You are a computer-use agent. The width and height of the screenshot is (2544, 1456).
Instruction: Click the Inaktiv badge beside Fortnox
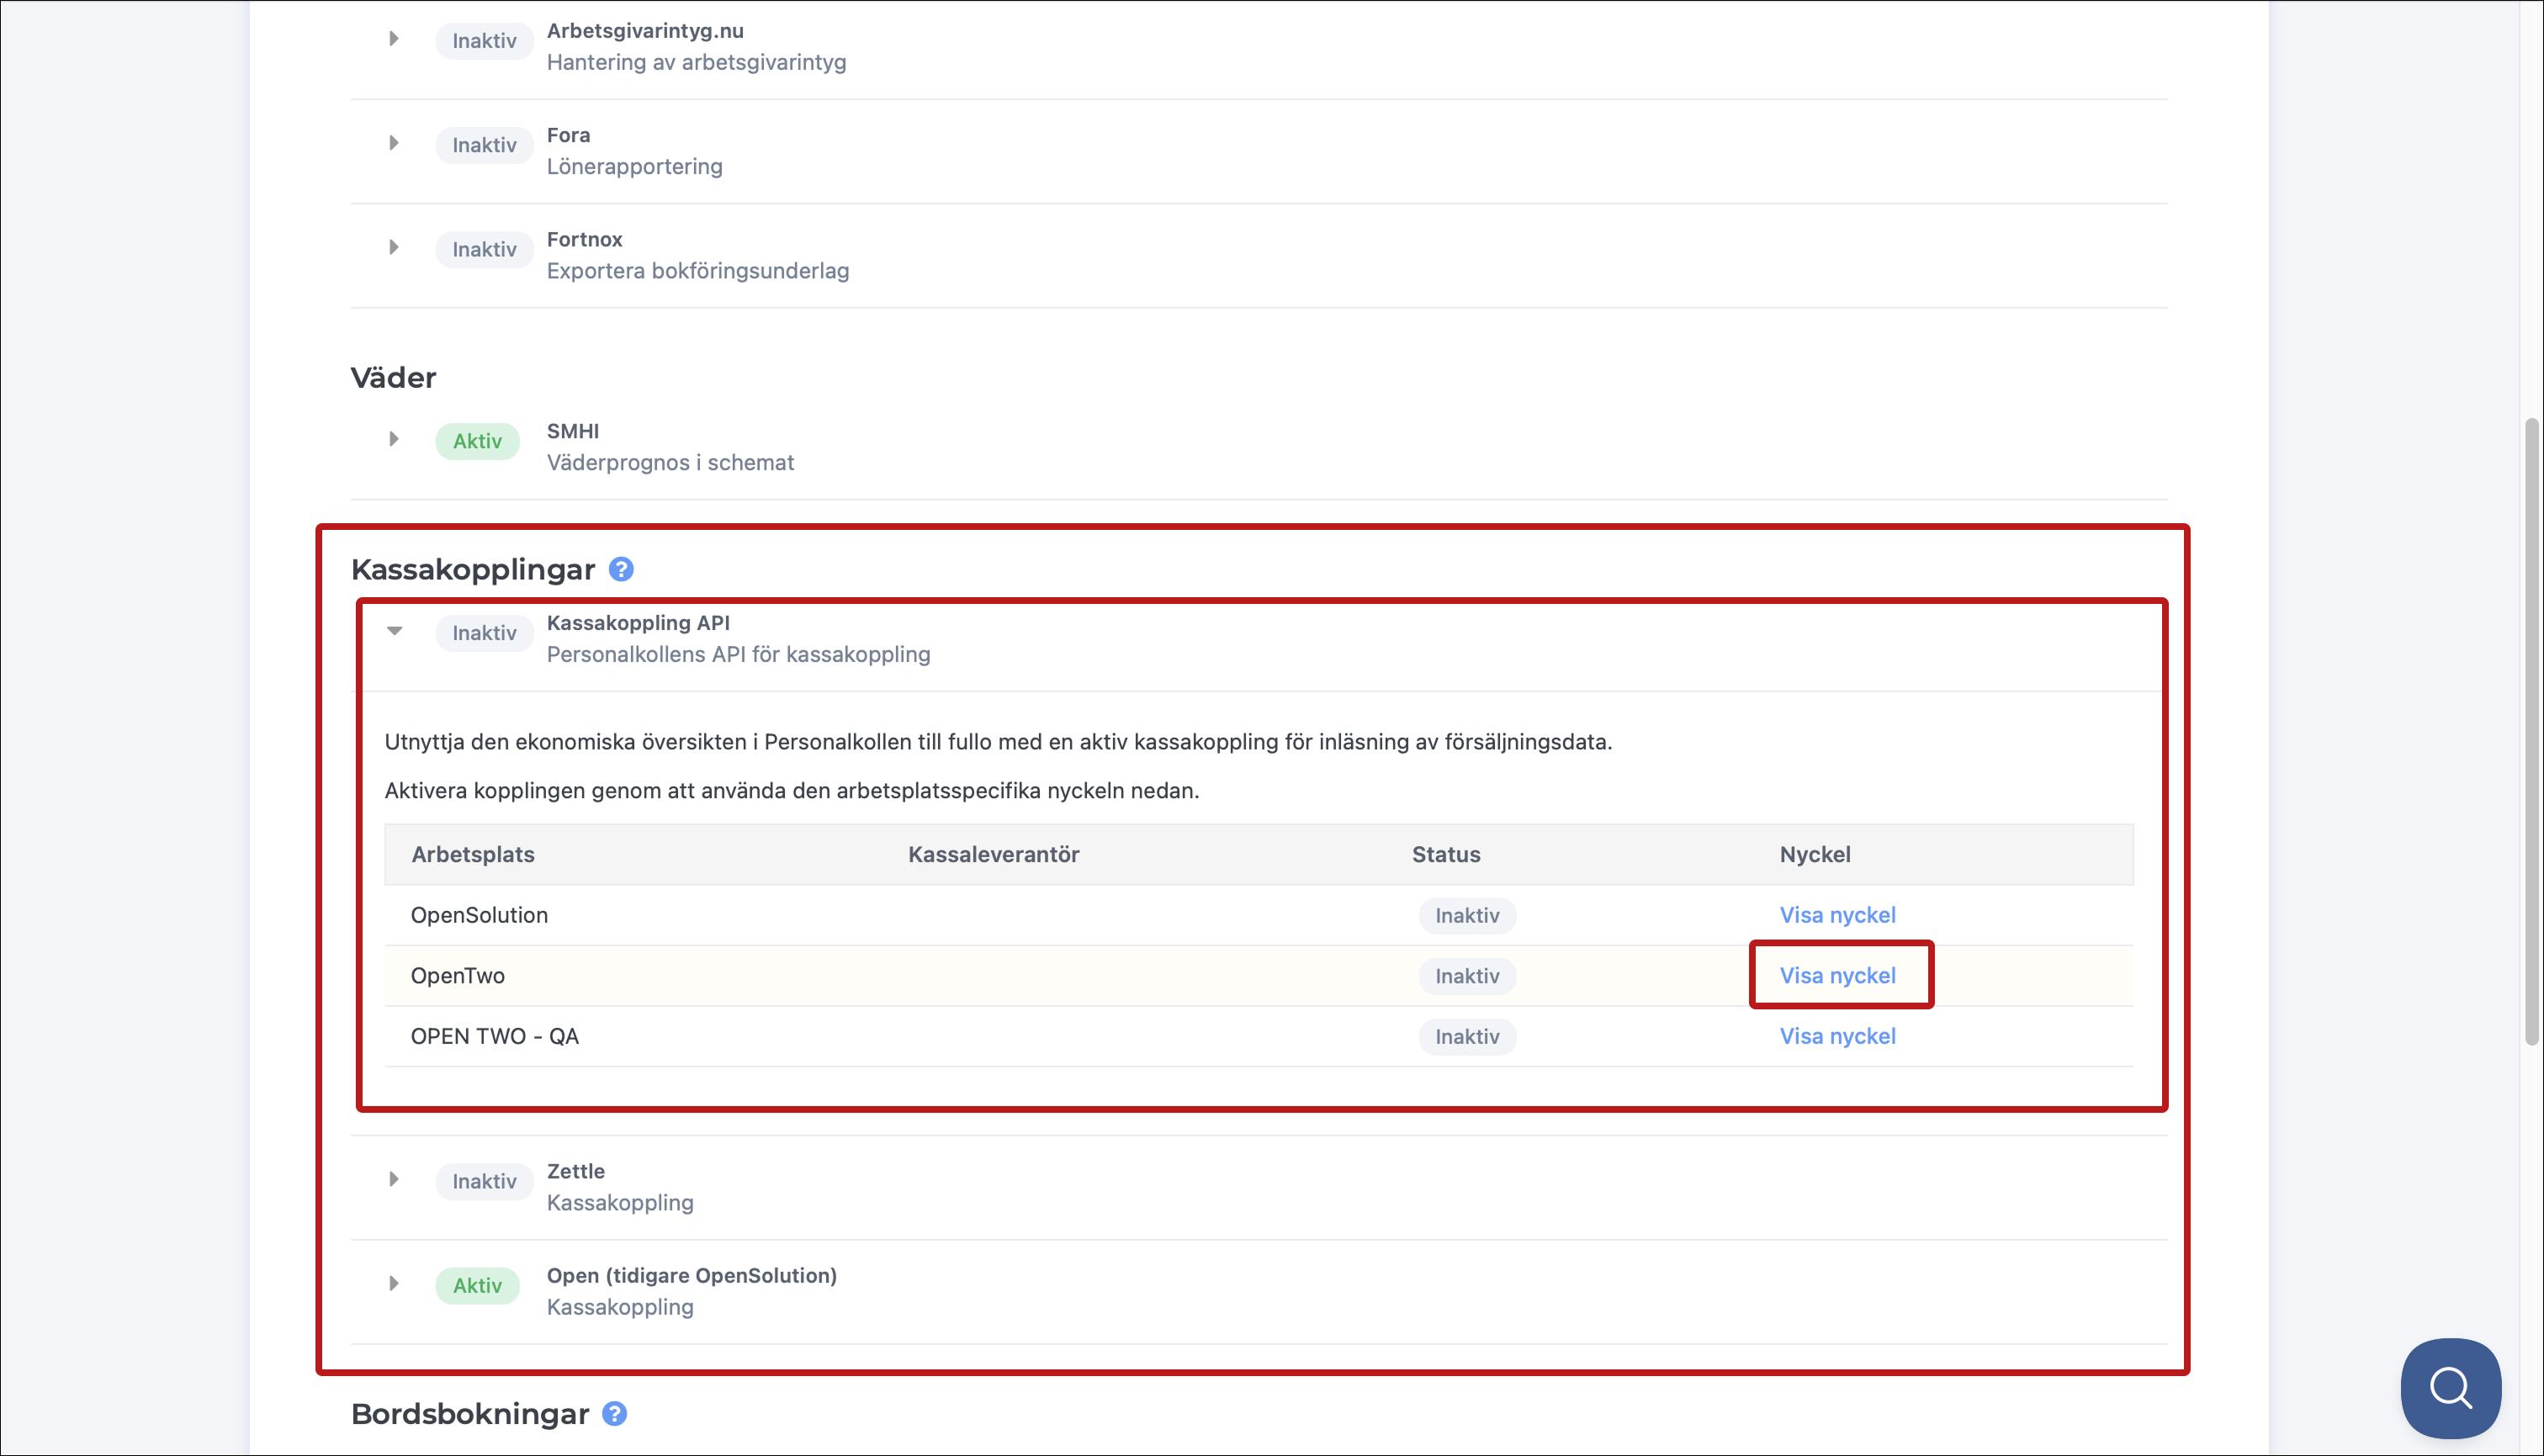(x=484, y=249)
